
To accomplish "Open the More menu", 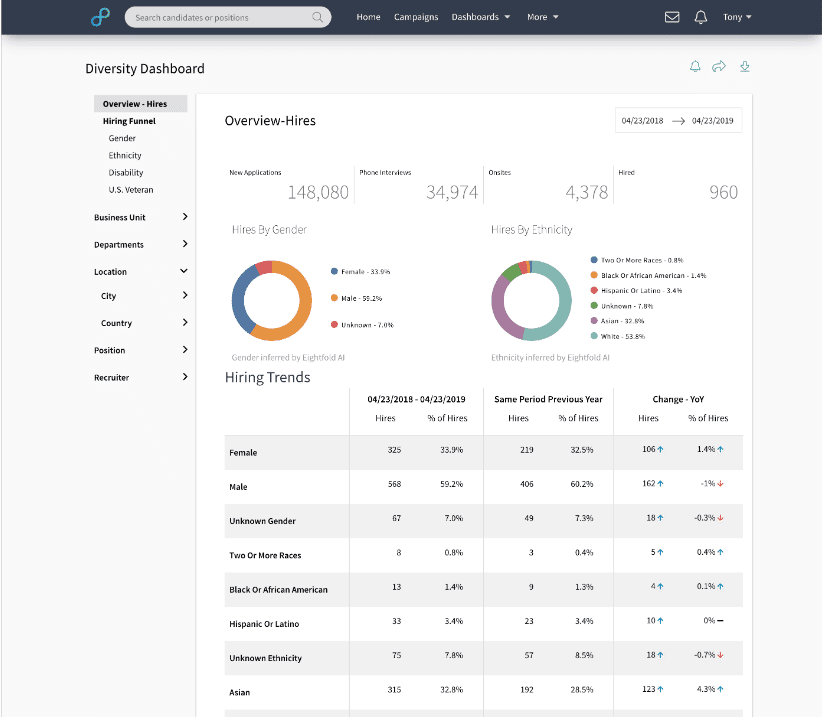I will pyautogui.click(x=542, y=17).
